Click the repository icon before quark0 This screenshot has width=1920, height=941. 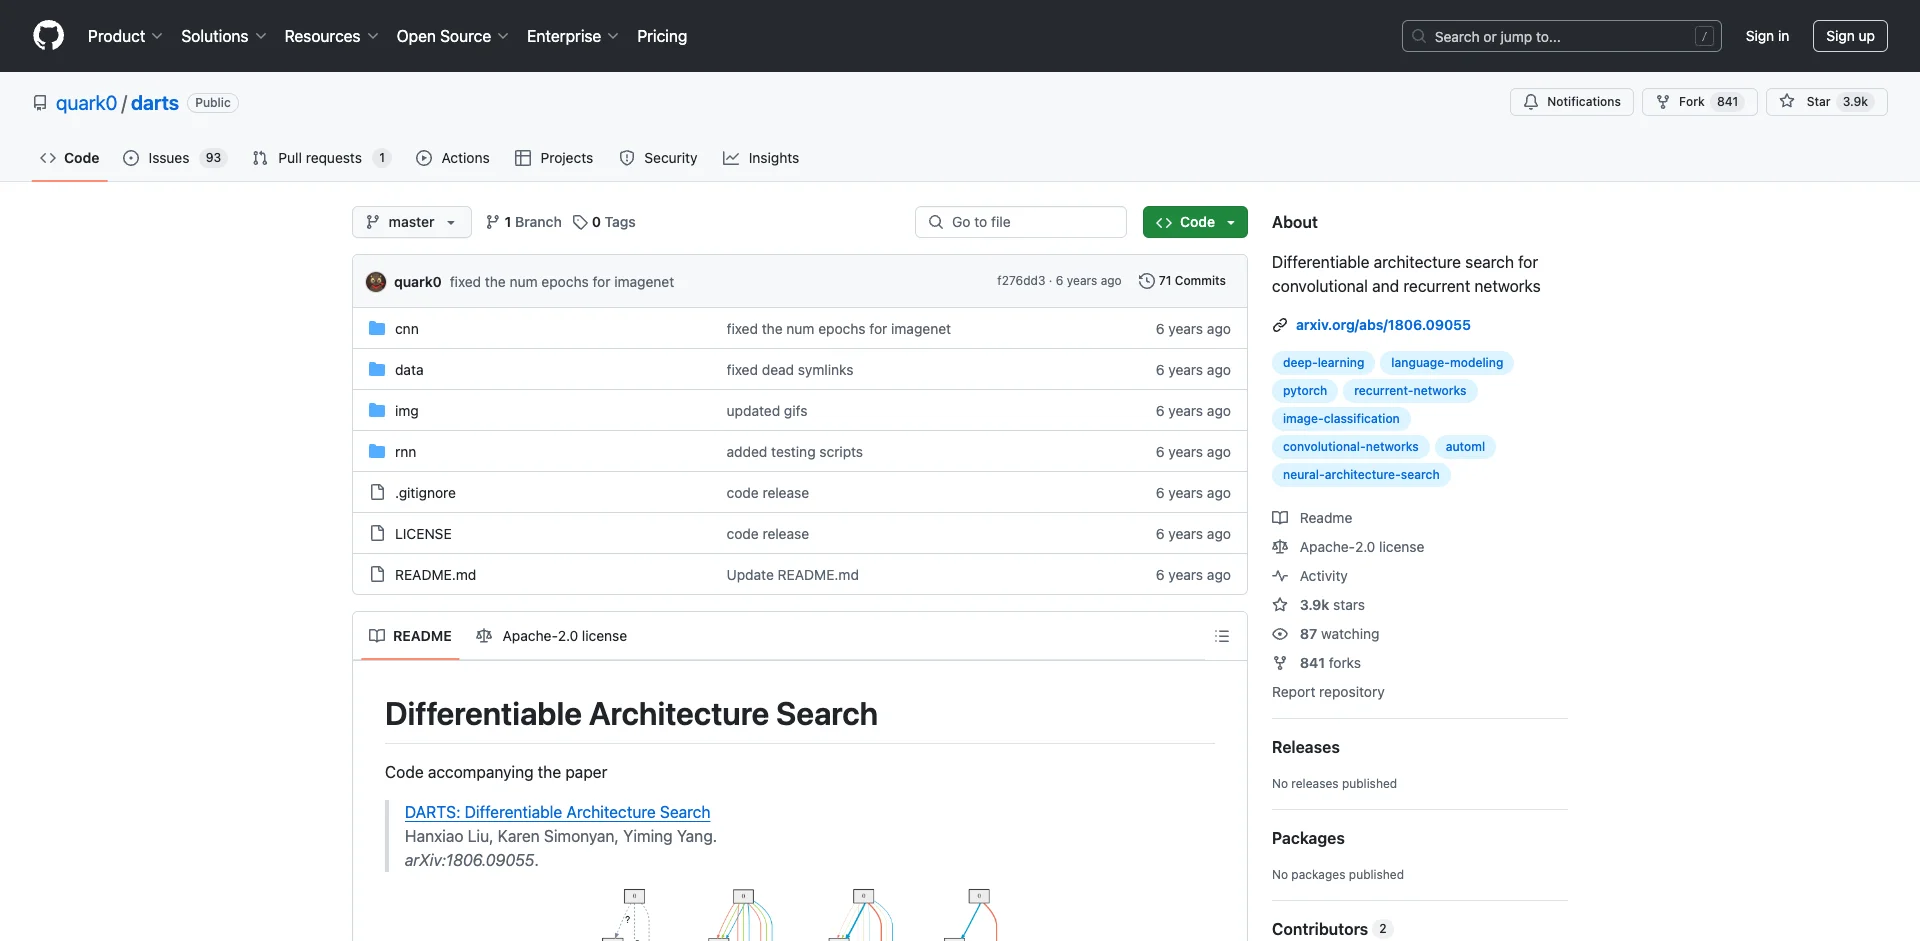point(40,103)
